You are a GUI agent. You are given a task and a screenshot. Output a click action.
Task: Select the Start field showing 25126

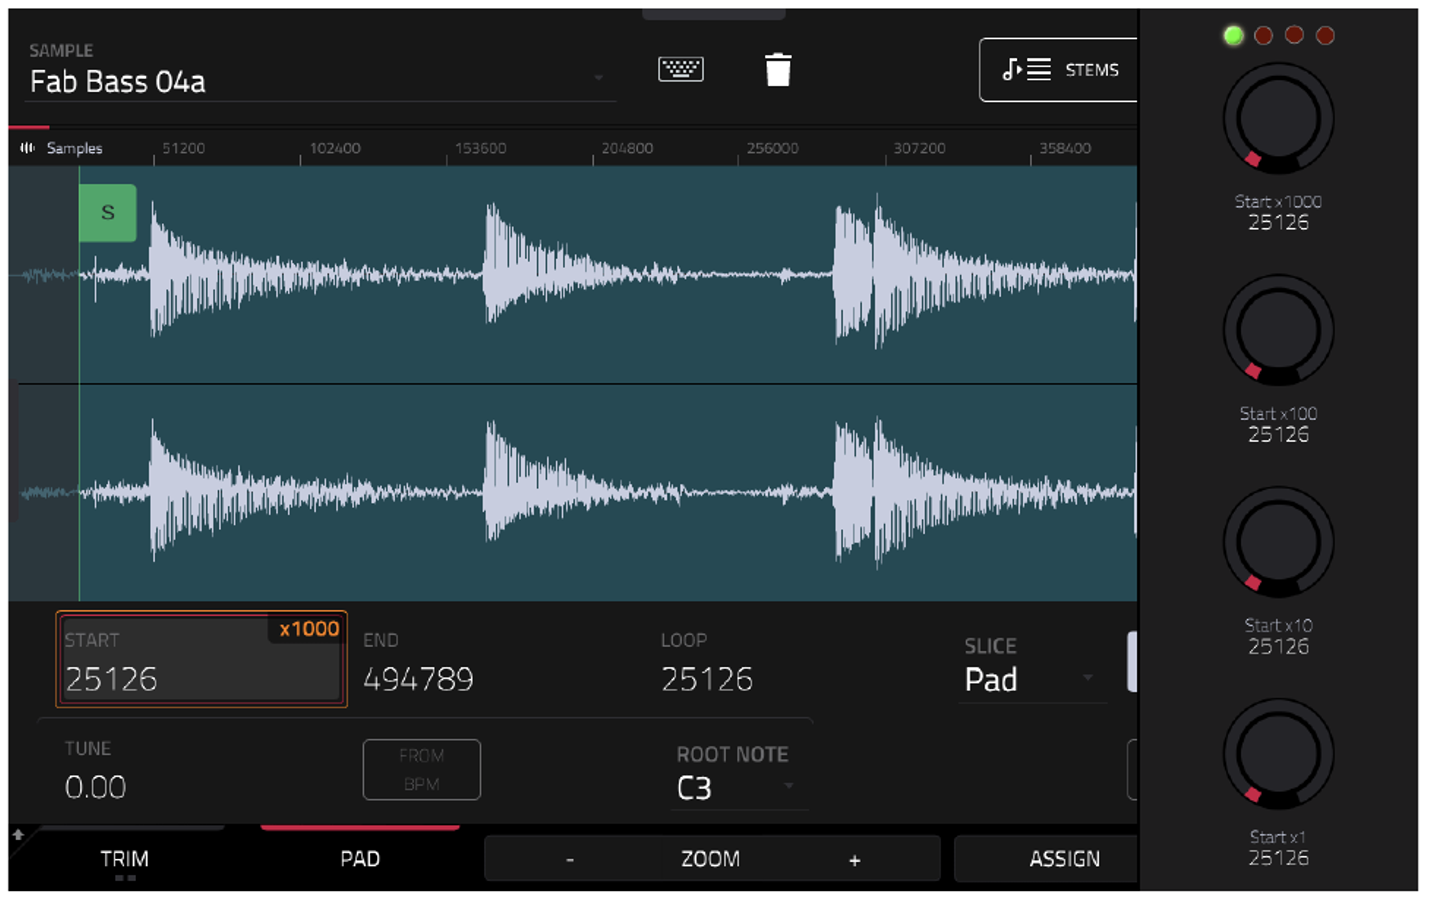coord(201,659)
